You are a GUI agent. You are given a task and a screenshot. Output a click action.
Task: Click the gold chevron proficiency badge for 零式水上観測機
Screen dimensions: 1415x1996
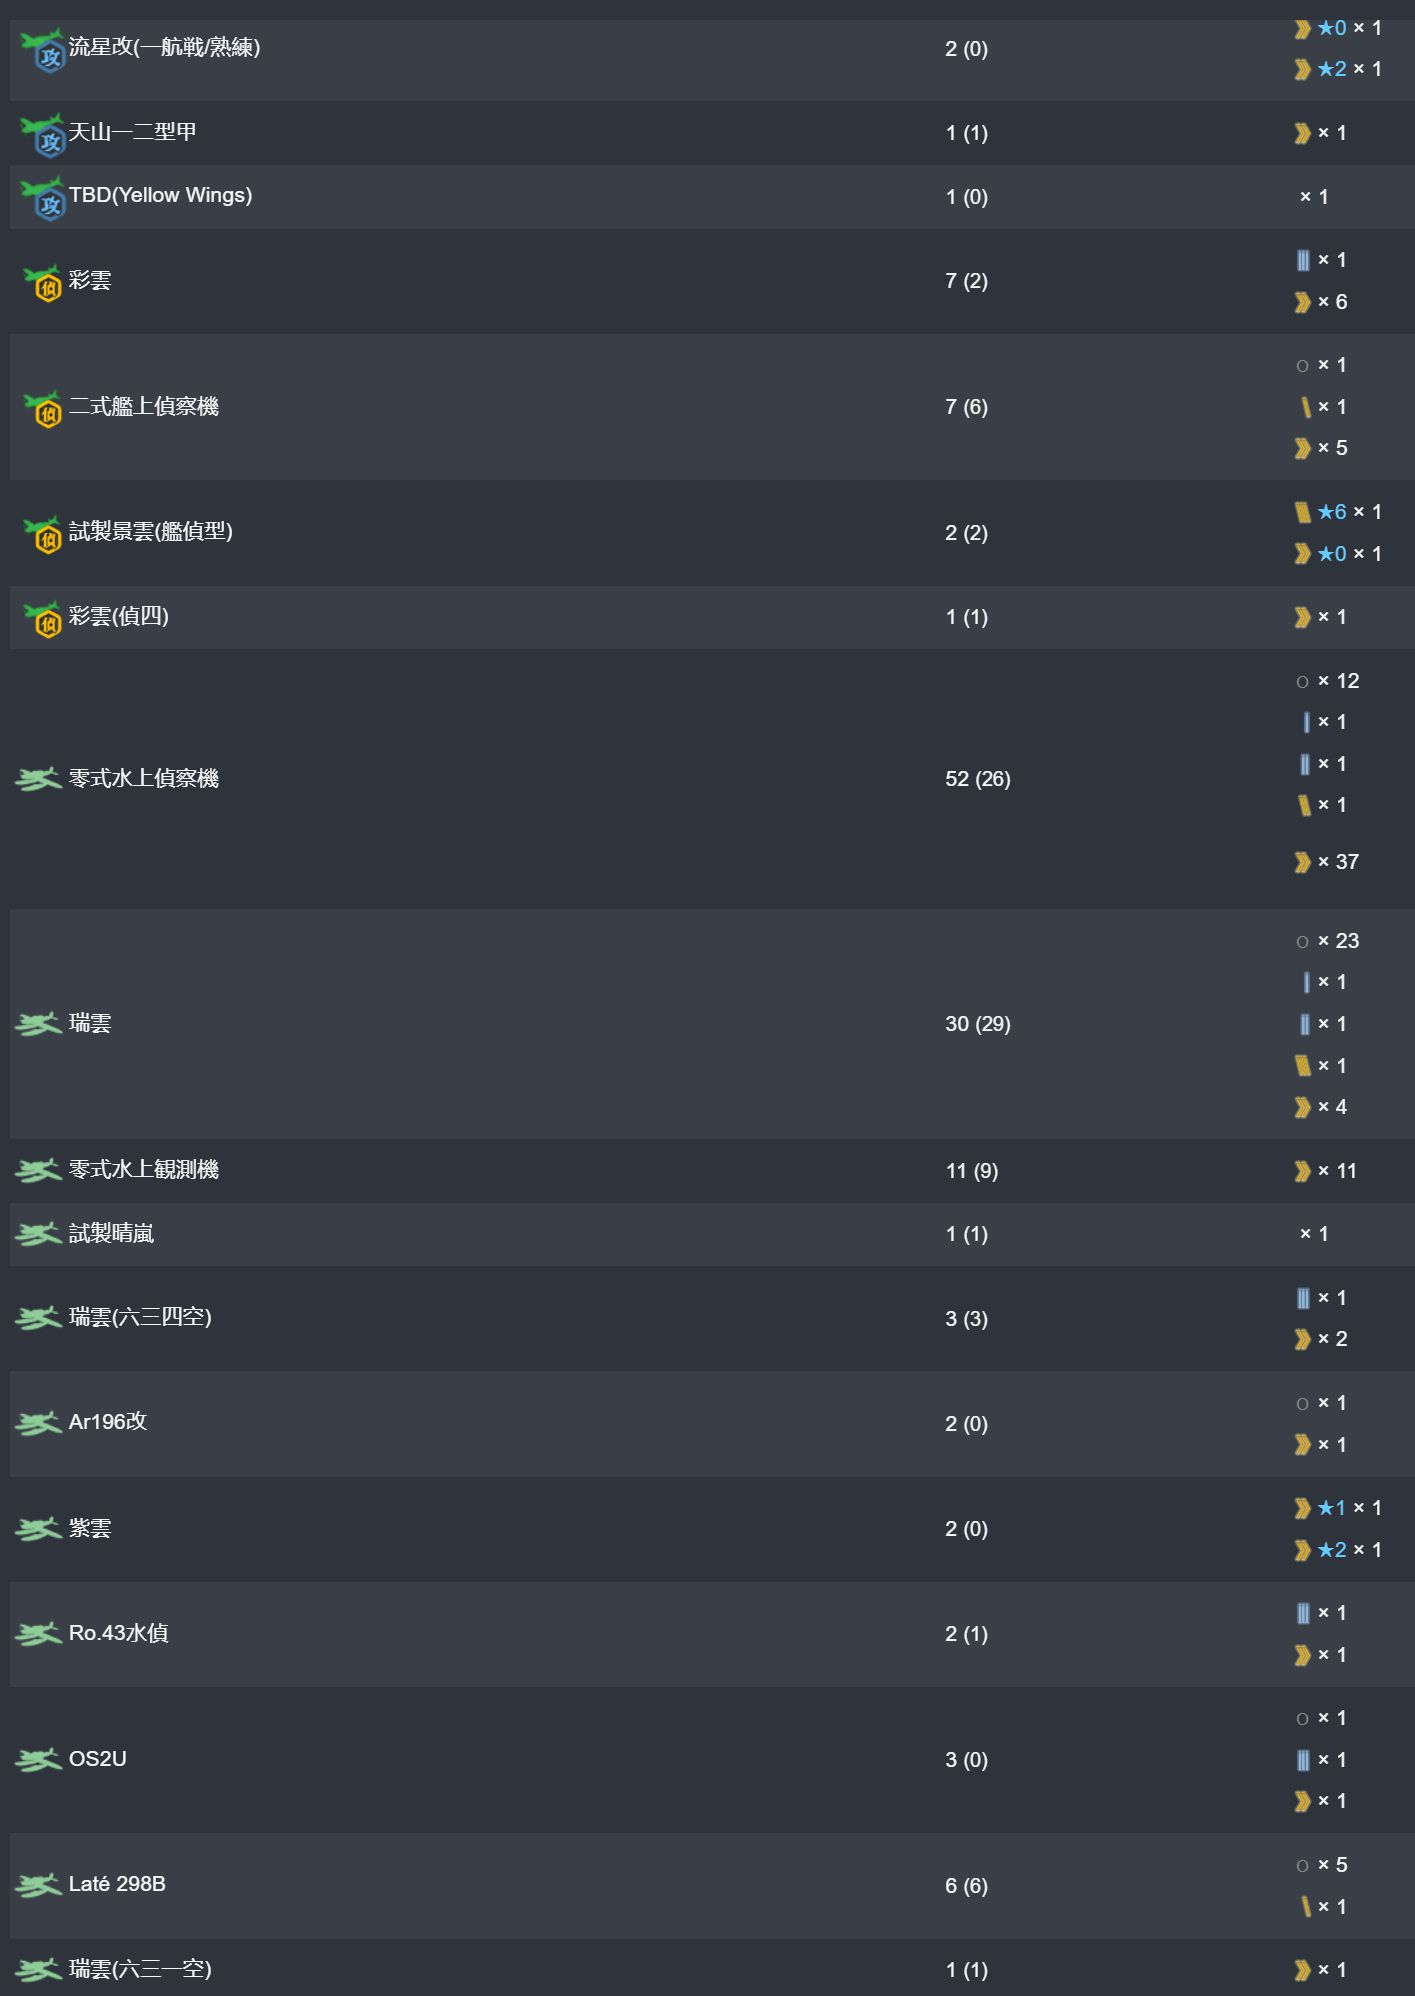1302,1171
